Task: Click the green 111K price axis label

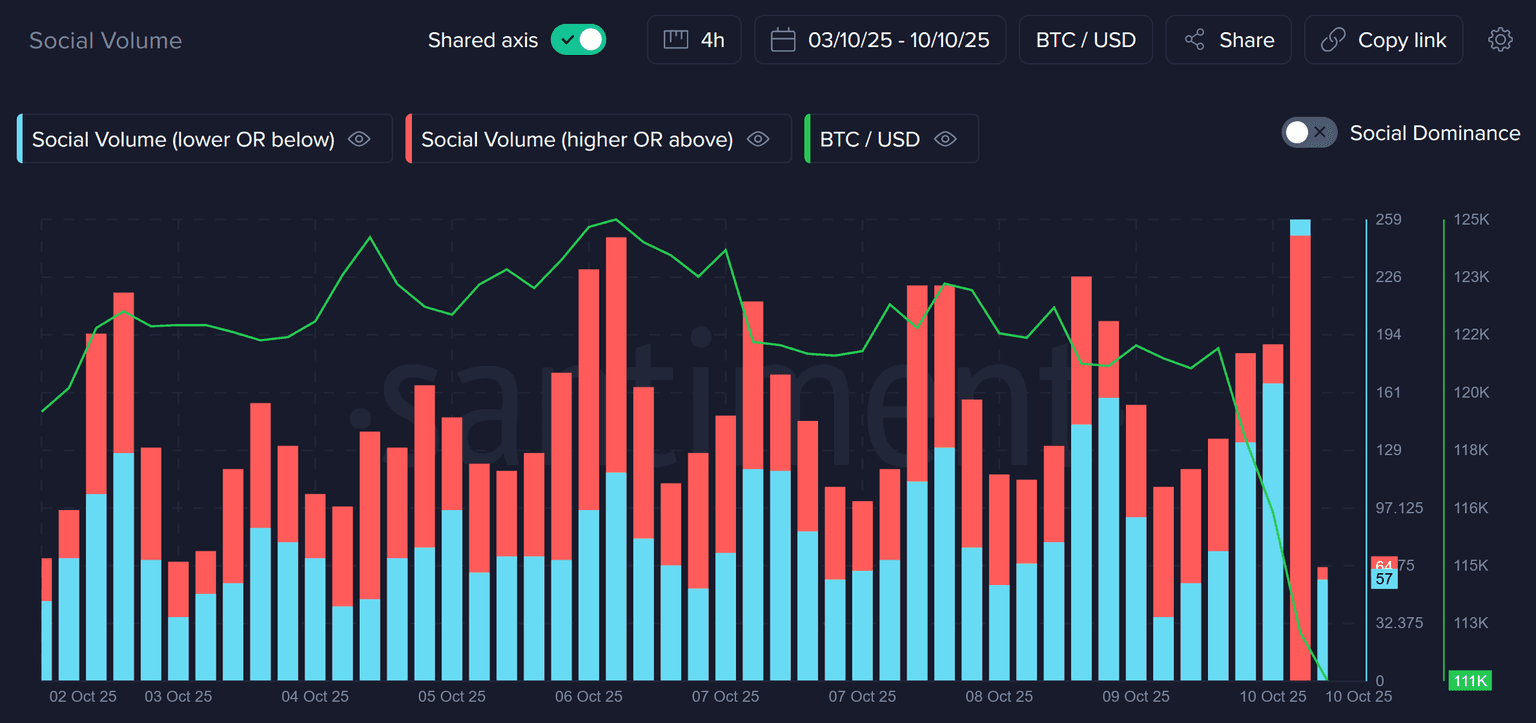Action: [x=1469, y=681]
